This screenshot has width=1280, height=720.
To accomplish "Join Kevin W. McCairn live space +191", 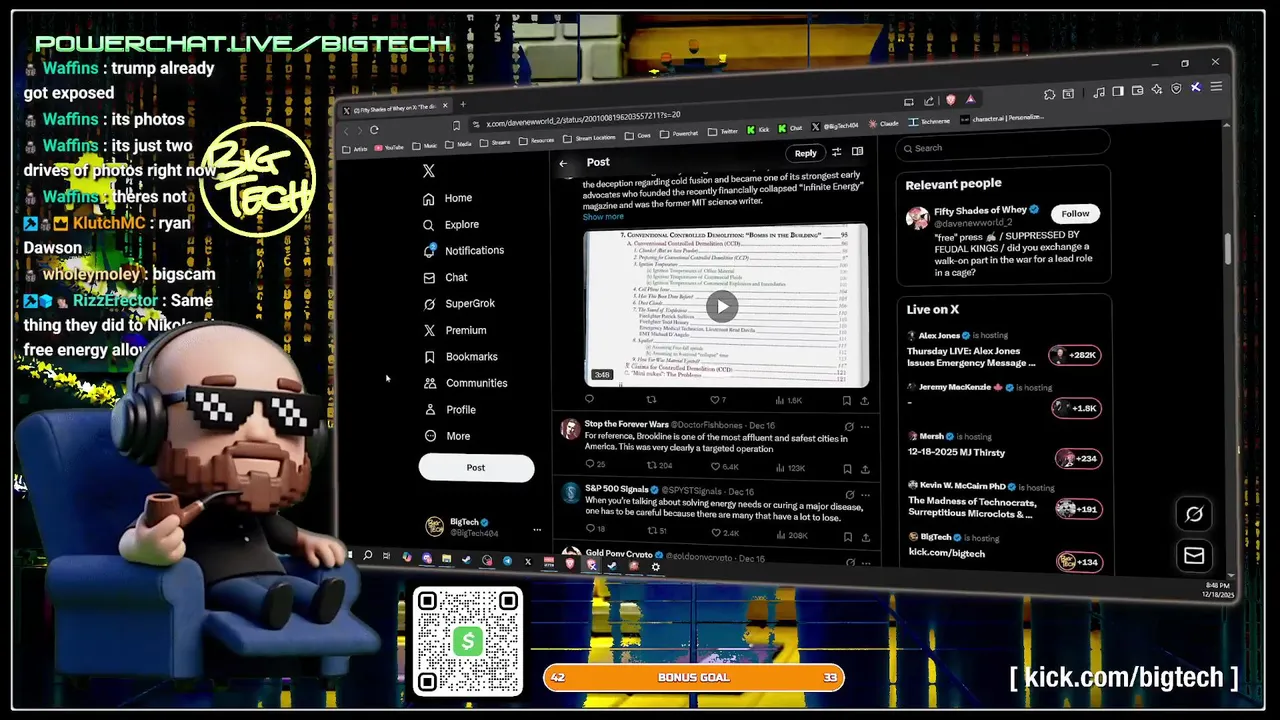I will coord(1078,509).
